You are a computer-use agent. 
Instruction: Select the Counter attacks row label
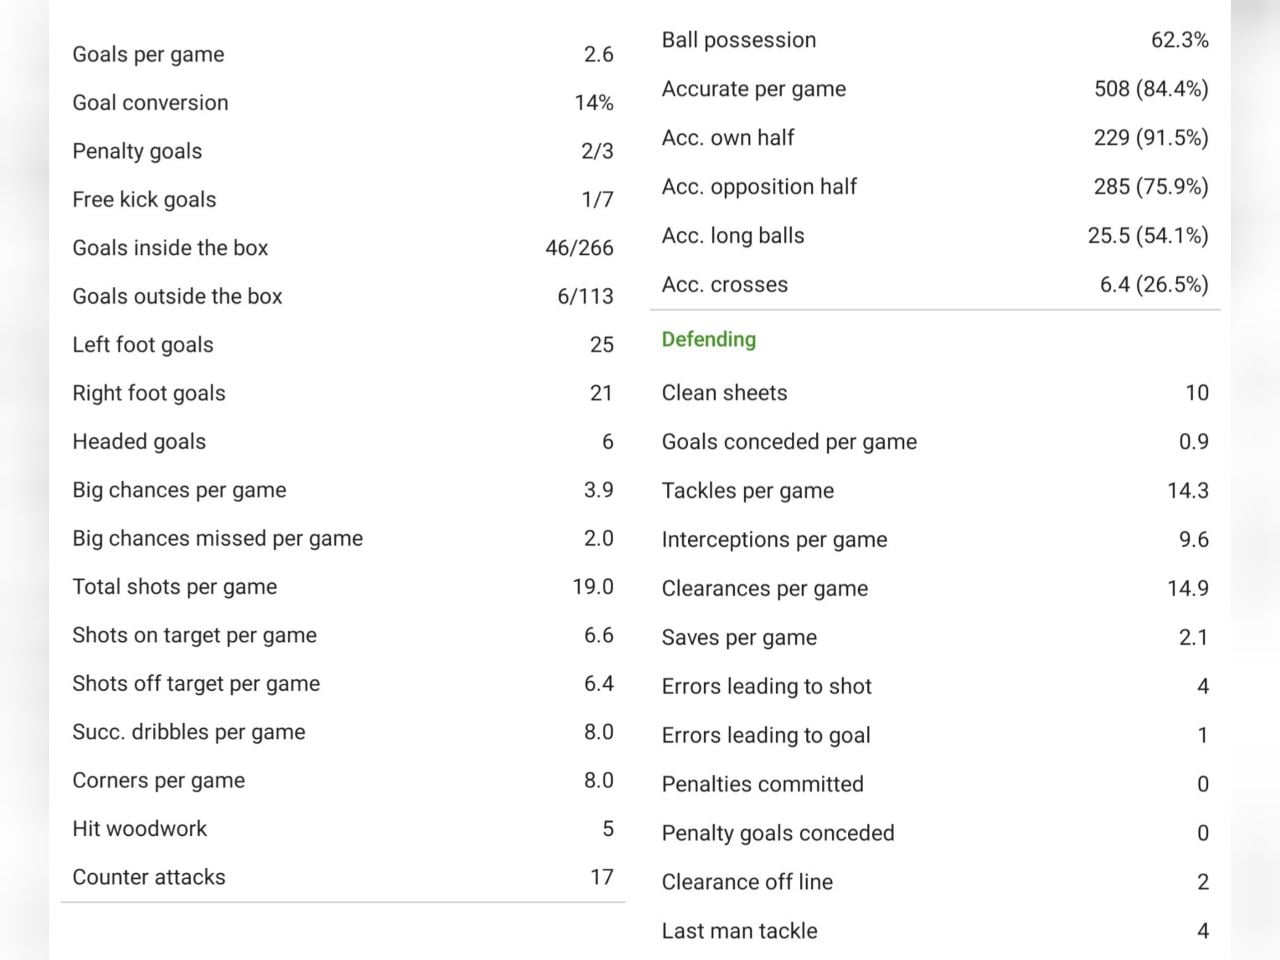click(x=148, y=877)
